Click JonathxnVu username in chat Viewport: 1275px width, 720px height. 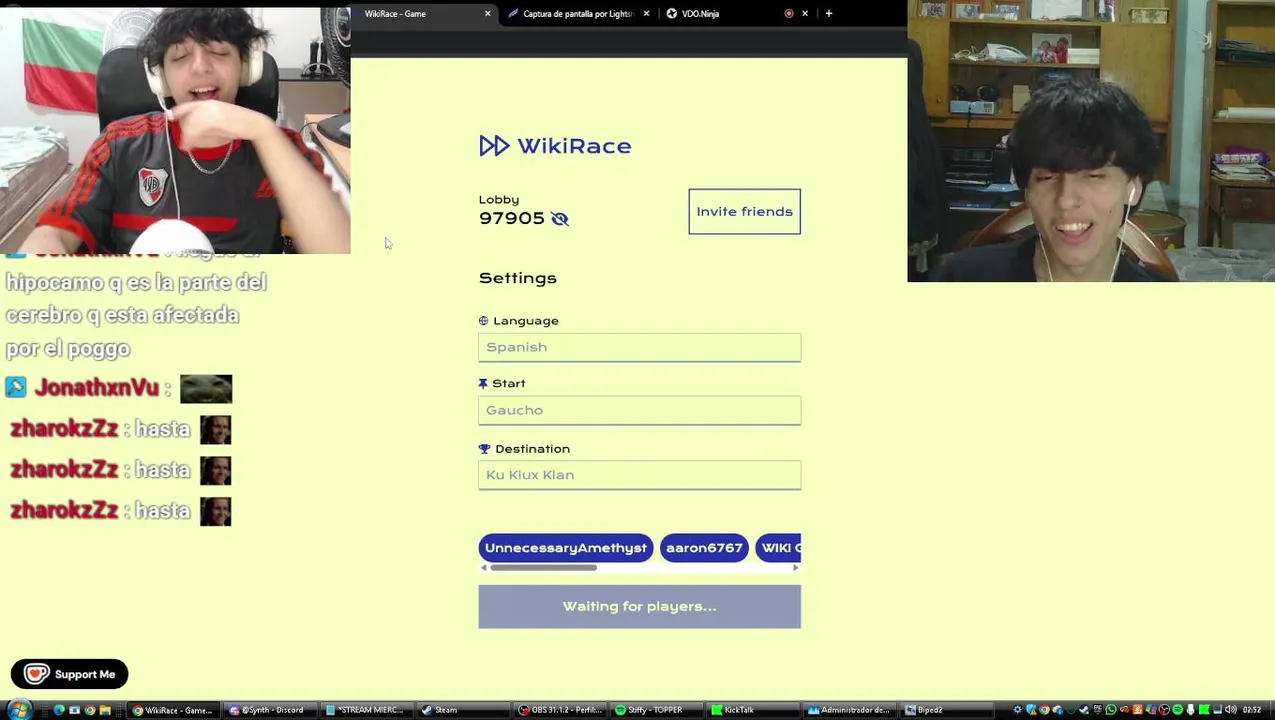pyautogui.click(x=96, y=388)
